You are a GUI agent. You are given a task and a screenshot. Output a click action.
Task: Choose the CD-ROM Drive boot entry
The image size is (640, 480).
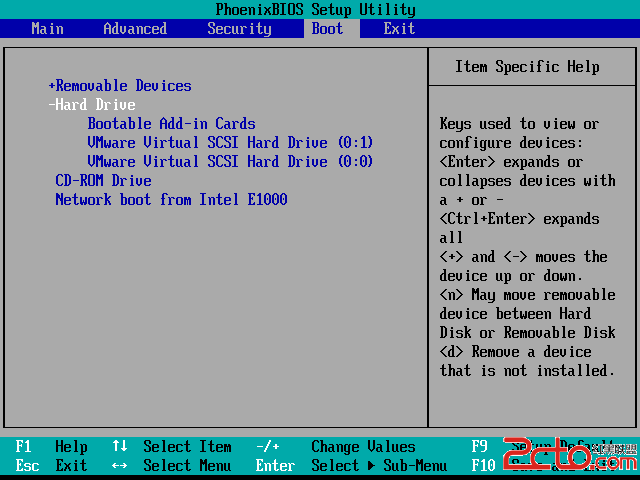click(x=104, y=180)
